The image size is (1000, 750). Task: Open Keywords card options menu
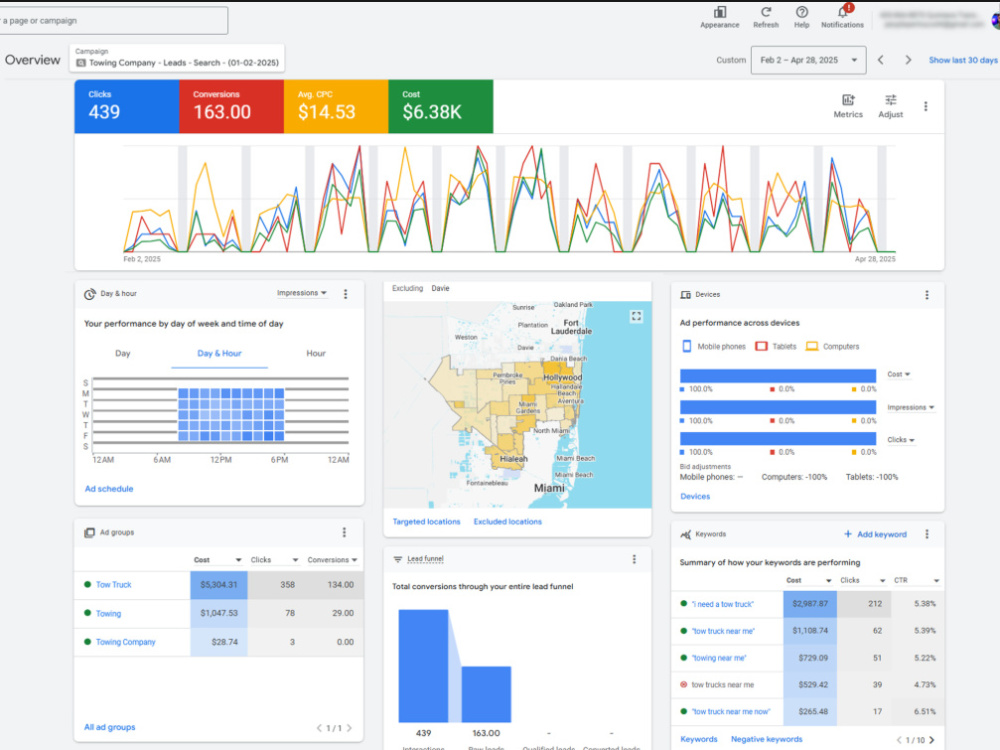pos(927,534)
